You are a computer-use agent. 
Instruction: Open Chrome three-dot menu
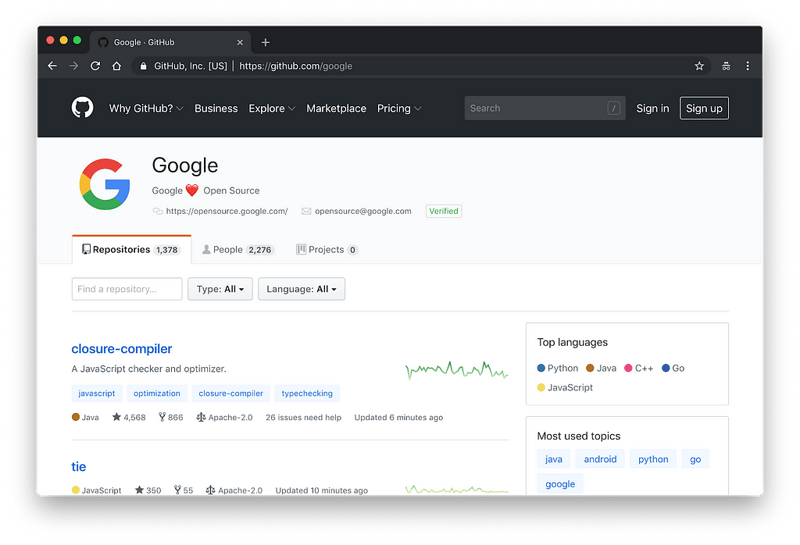point(747,66)
